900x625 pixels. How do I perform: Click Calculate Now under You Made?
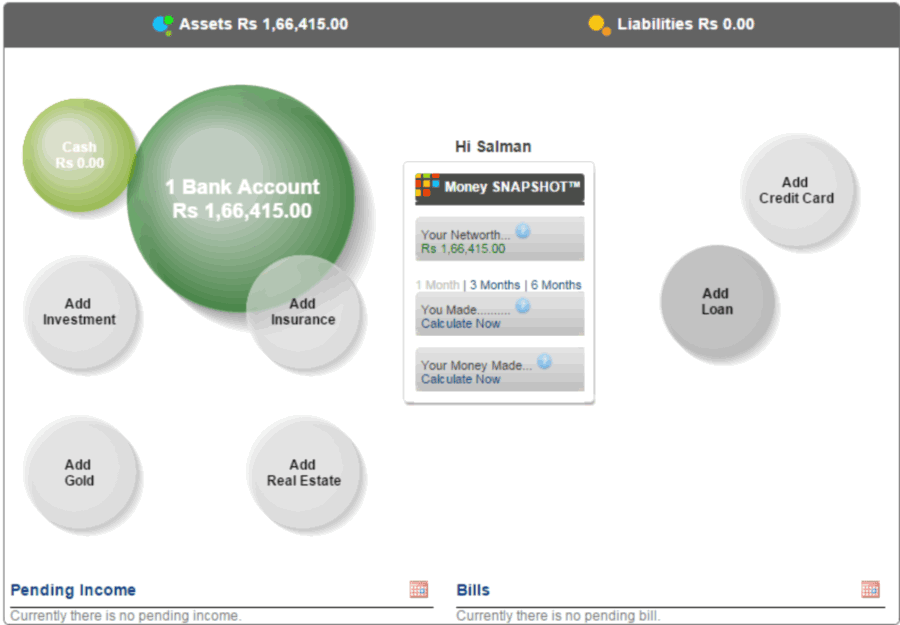461,324
